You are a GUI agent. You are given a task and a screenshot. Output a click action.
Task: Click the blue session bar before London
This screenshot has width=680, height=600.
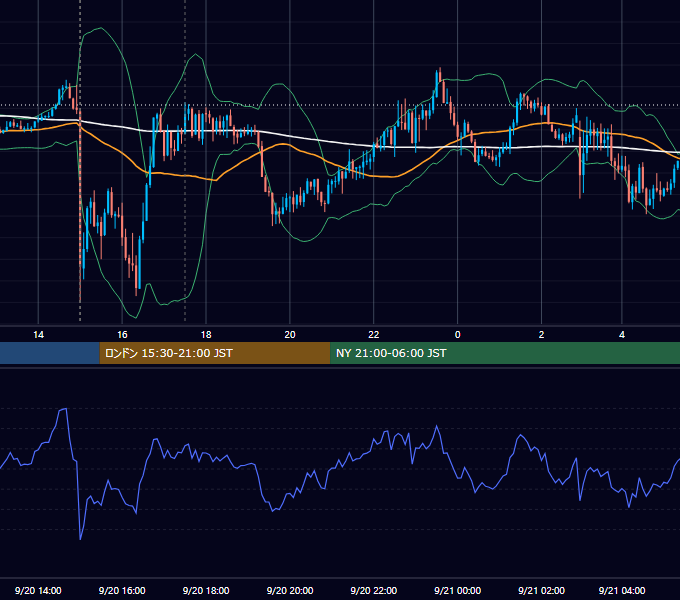50,353
